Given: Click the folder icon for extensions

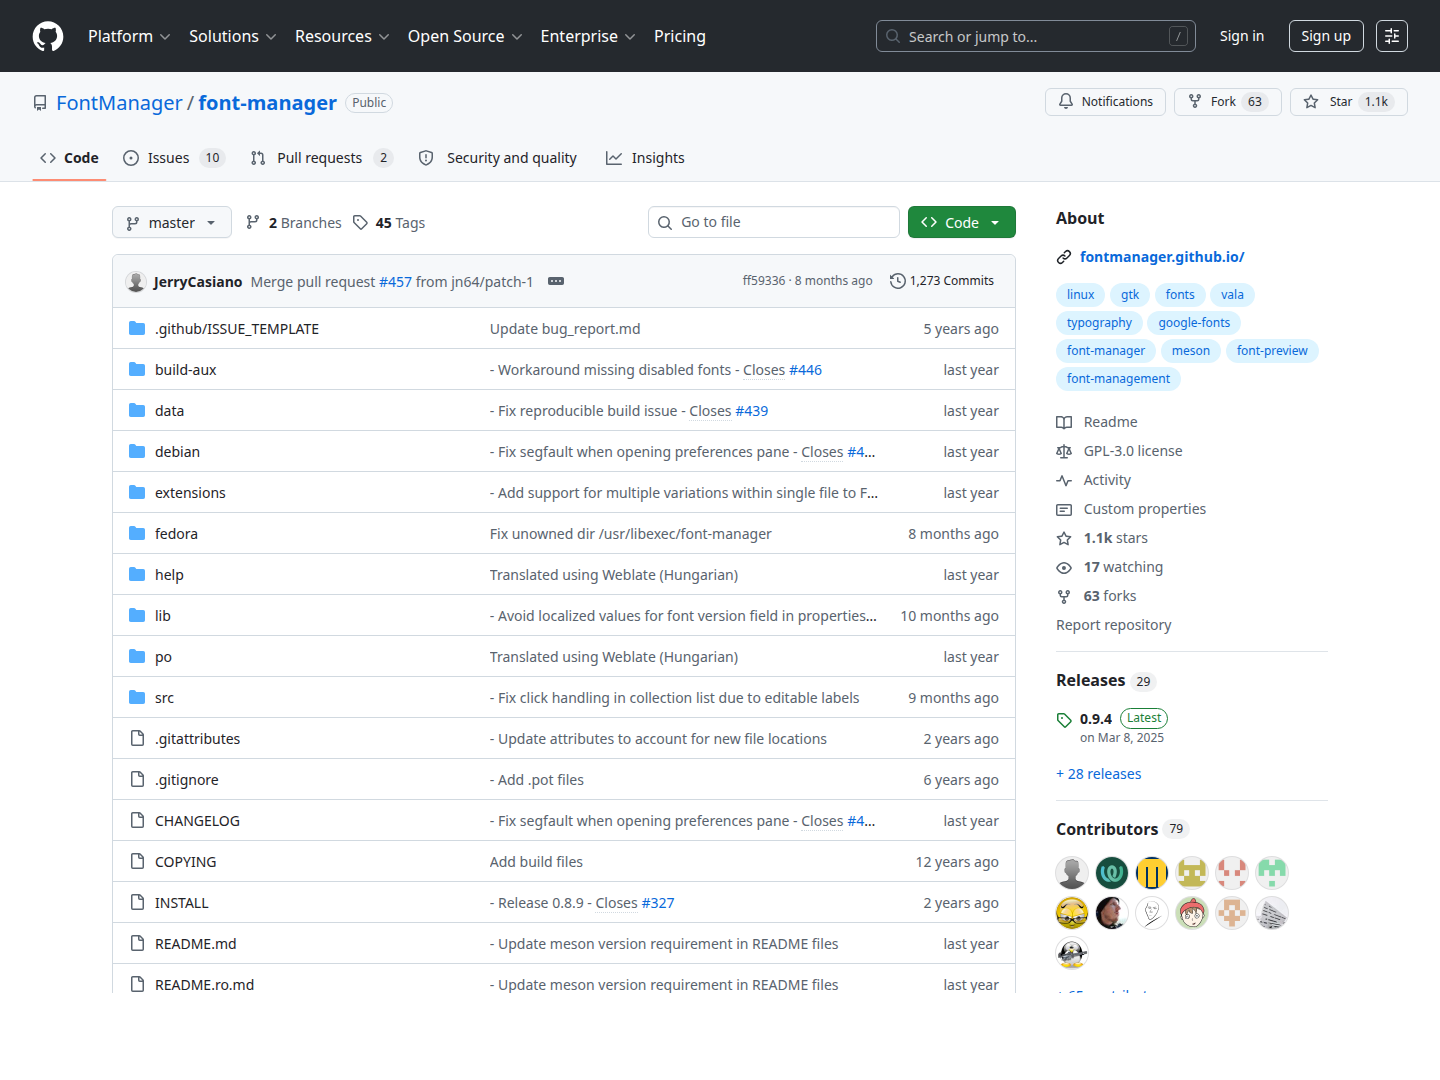Looking at the screenshot, I should tap(137, 493).
